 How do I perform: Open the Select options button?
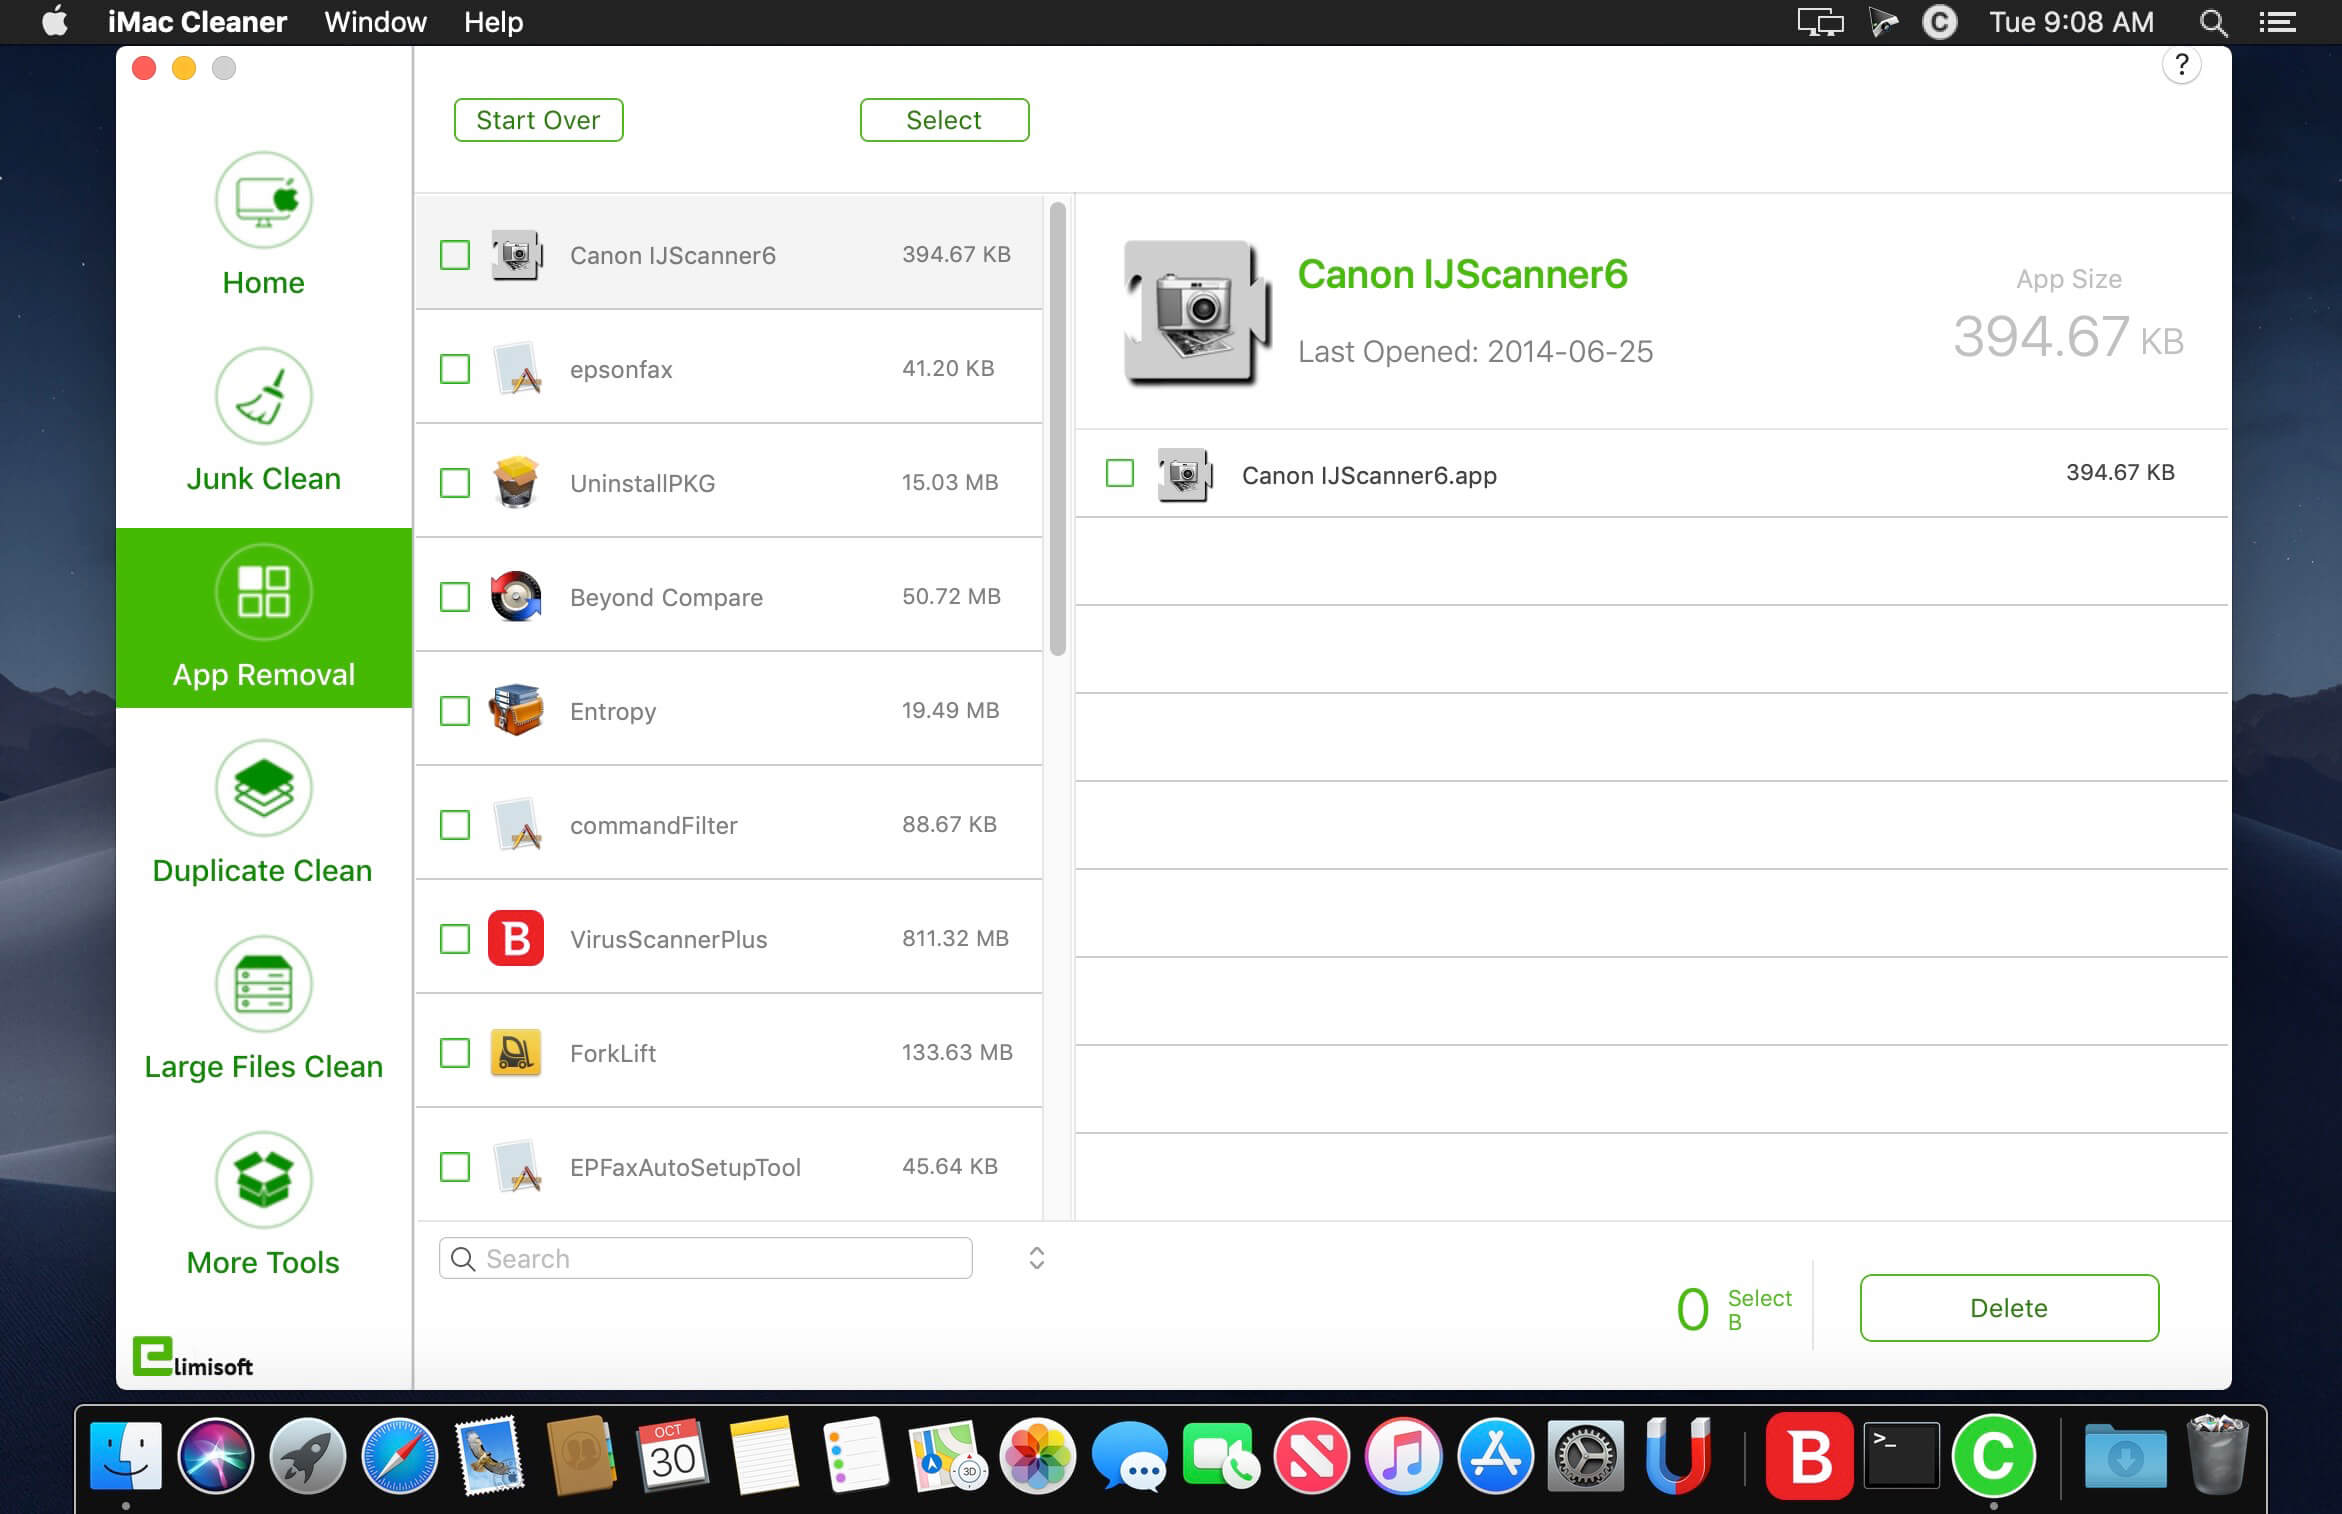(944, 120)
